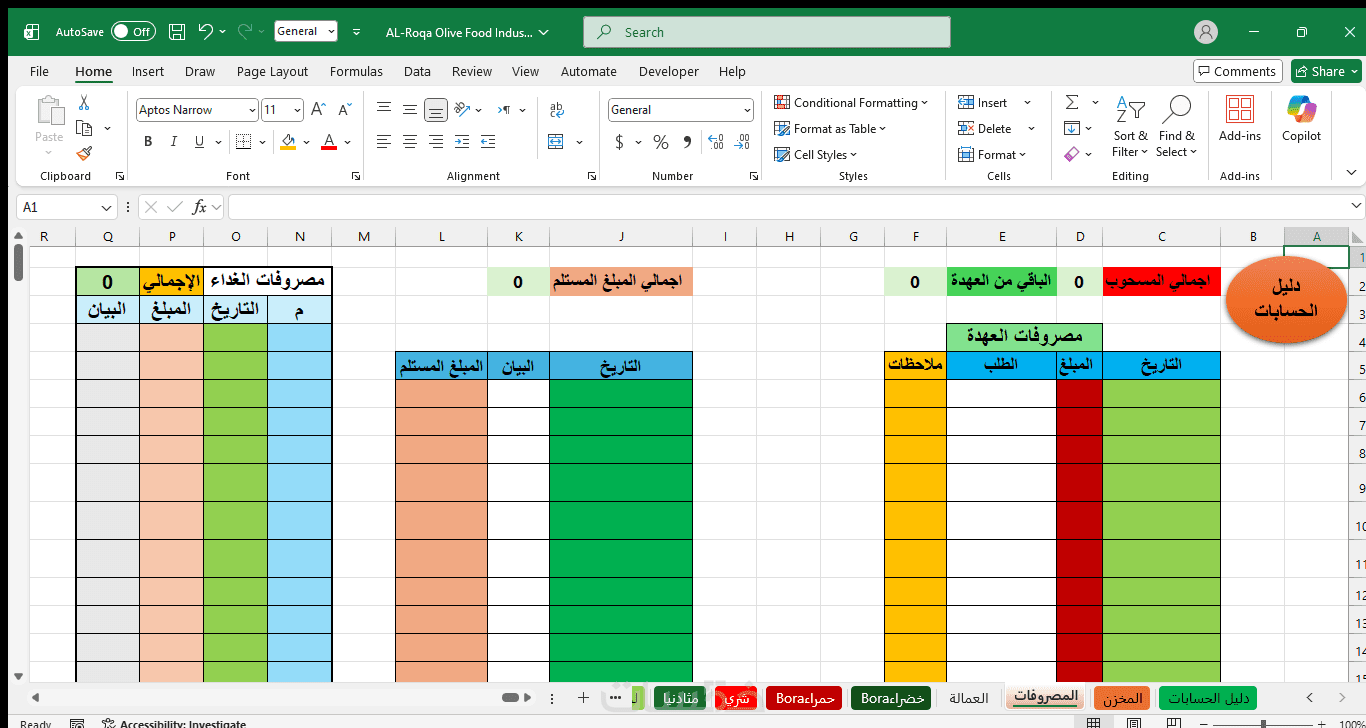Viewport: 1366px width, 728px height.
Task: Toggle Top Align for cell content
Action: [384, 110]
